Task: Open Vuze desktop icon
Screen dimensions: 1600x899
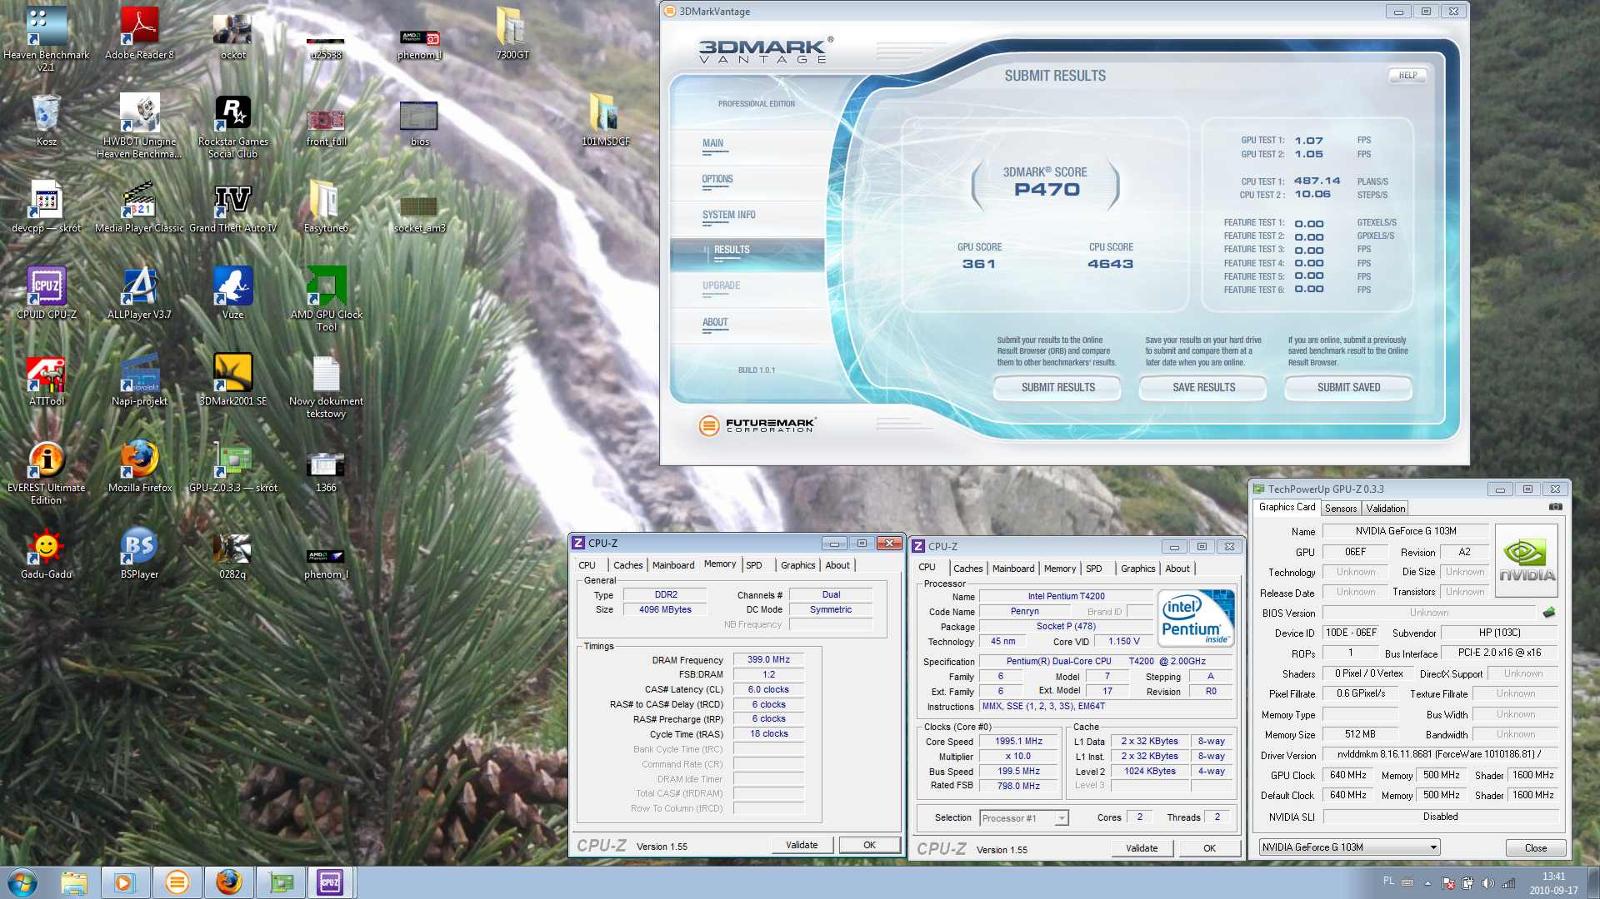Action: click(233, 293)
